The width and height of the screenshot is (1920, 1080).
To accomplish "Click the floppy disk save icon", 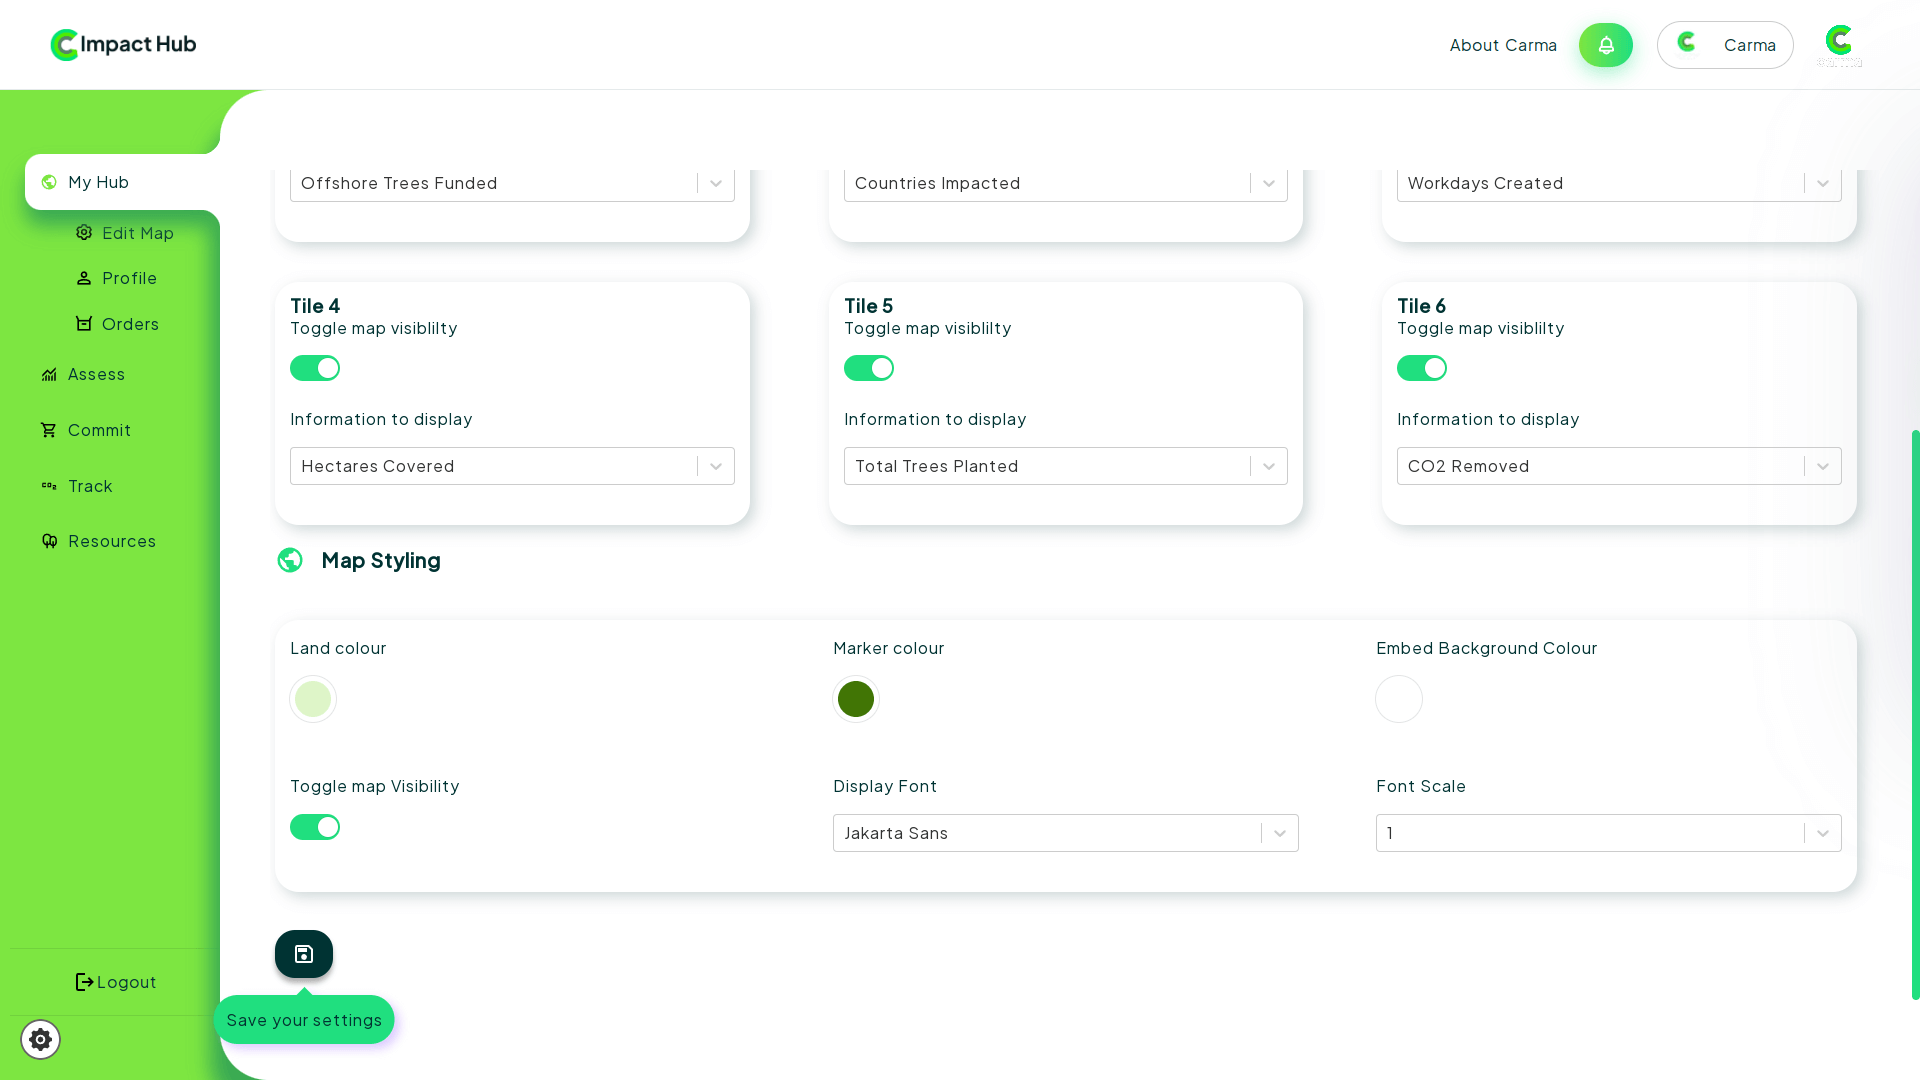I will point(304,954).
